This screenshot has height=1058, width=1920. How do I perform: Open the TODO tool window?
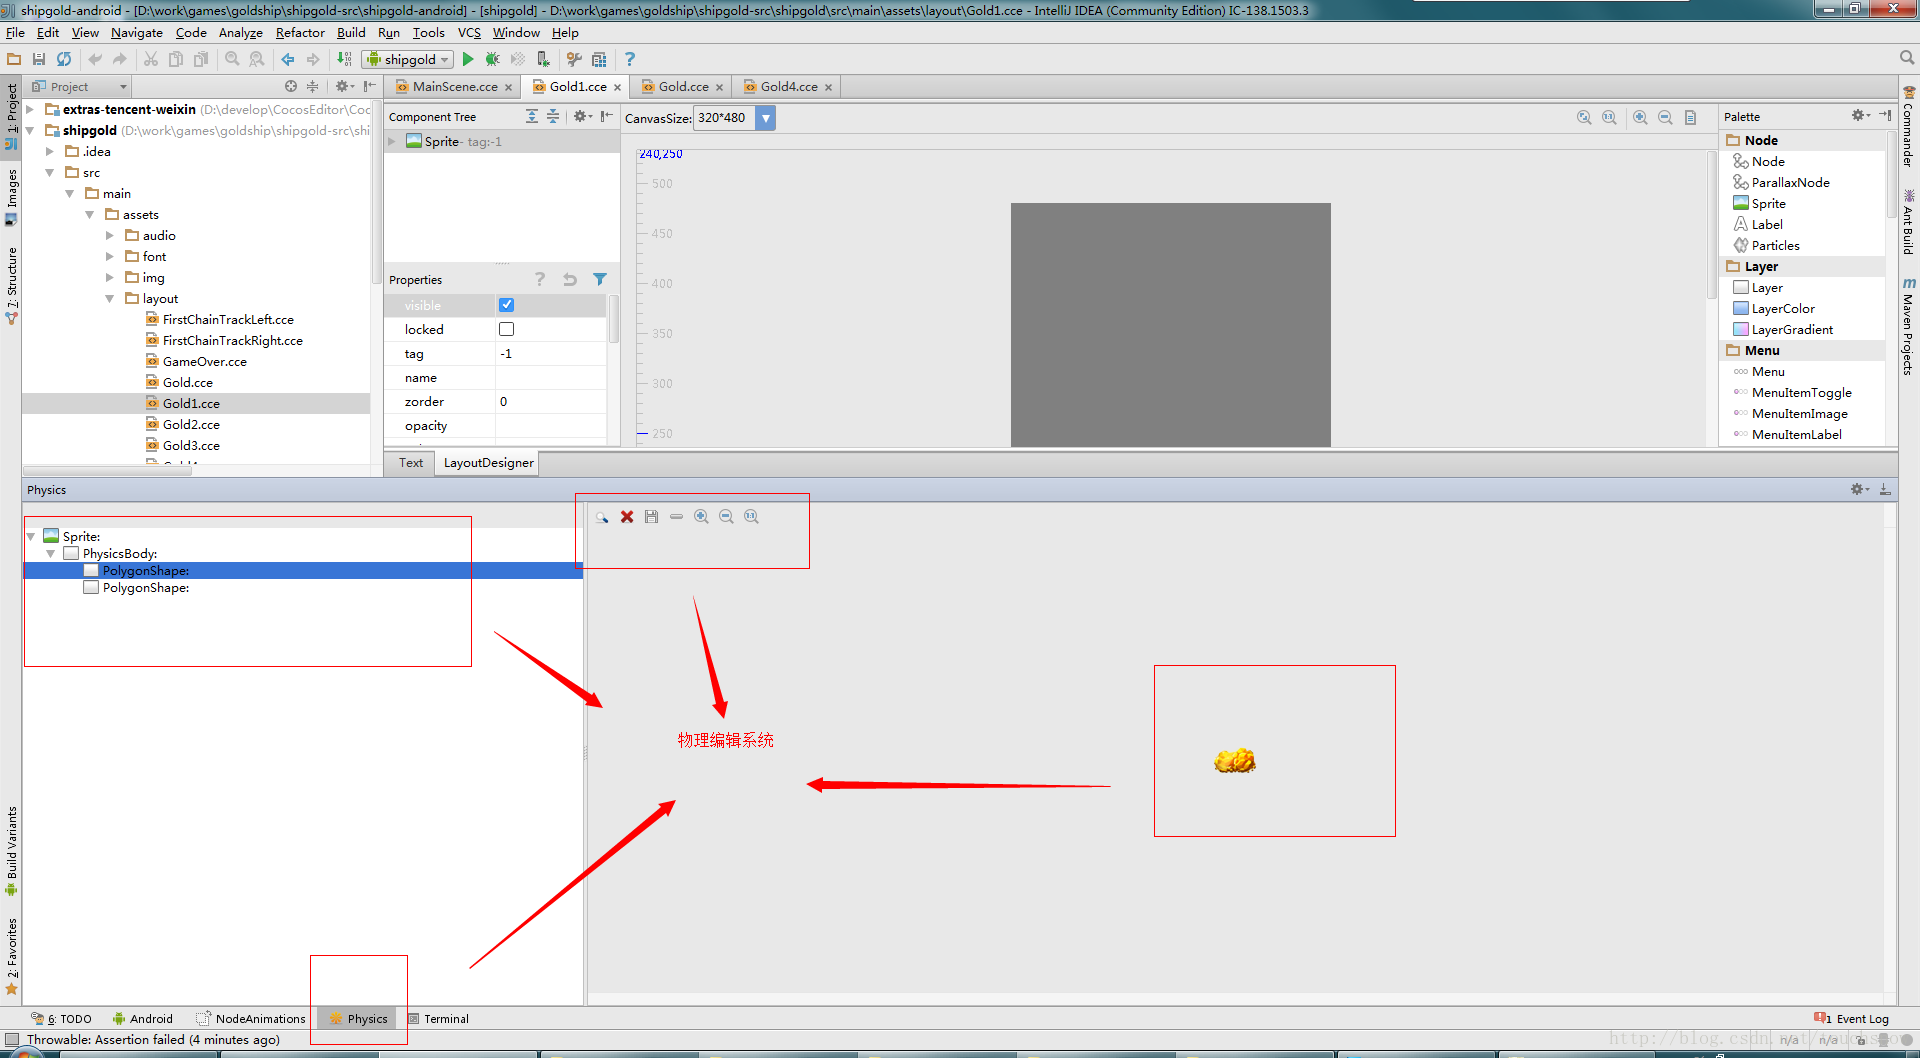(x=62, y=1019)
